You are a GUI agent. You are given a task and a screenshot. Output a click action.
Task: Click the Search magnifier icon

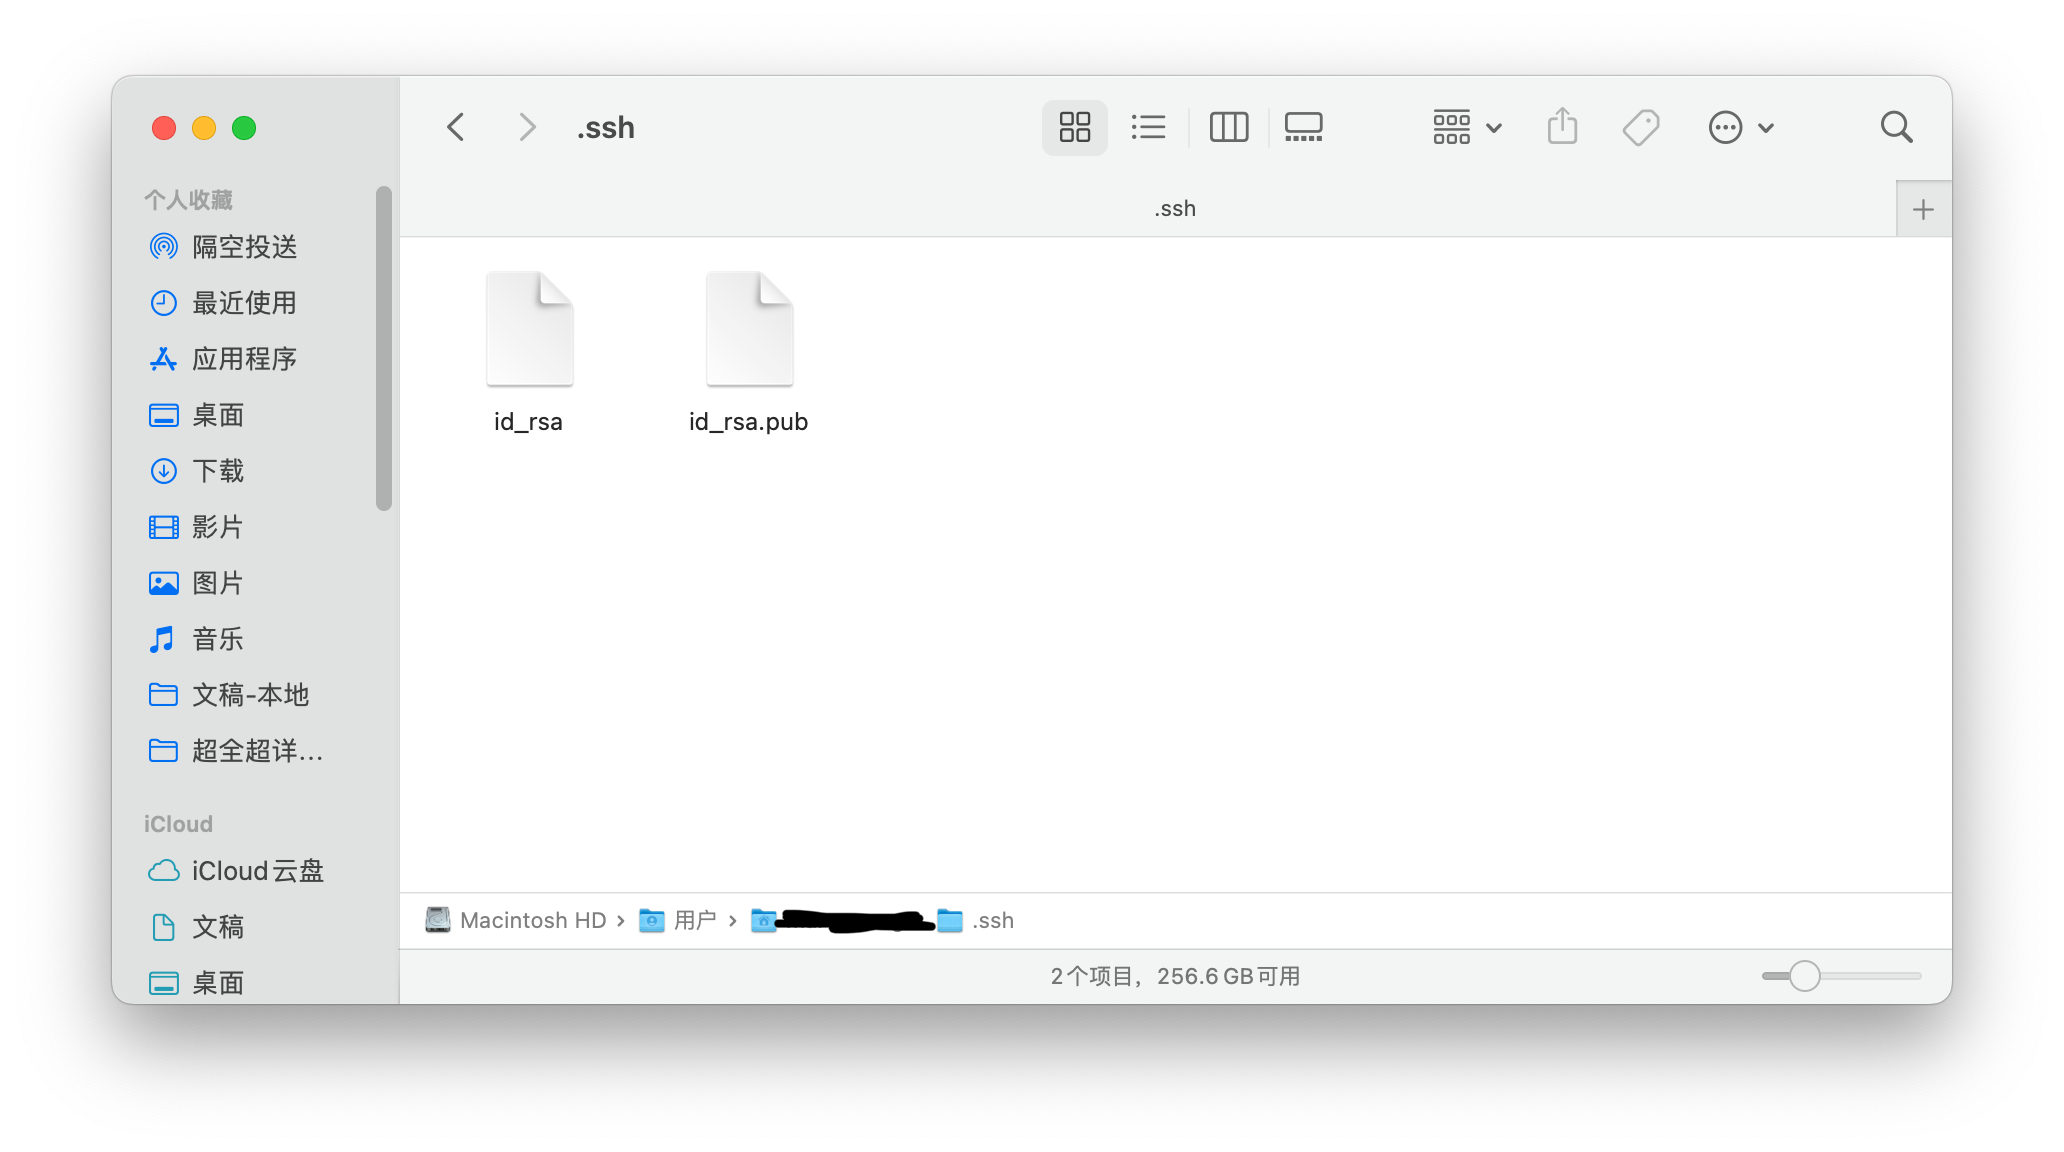tap(1895, 128)
